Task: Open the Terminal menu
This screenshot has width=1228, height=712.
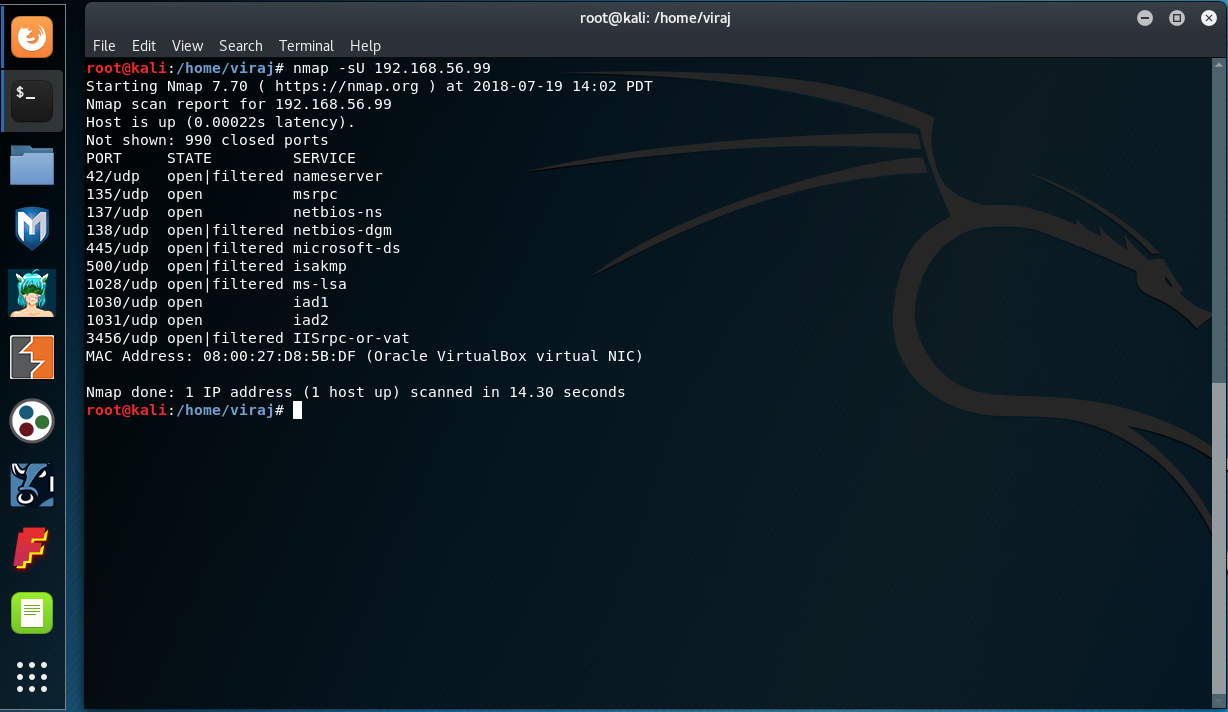Action: pyautogui.click(x=306, y=46)
